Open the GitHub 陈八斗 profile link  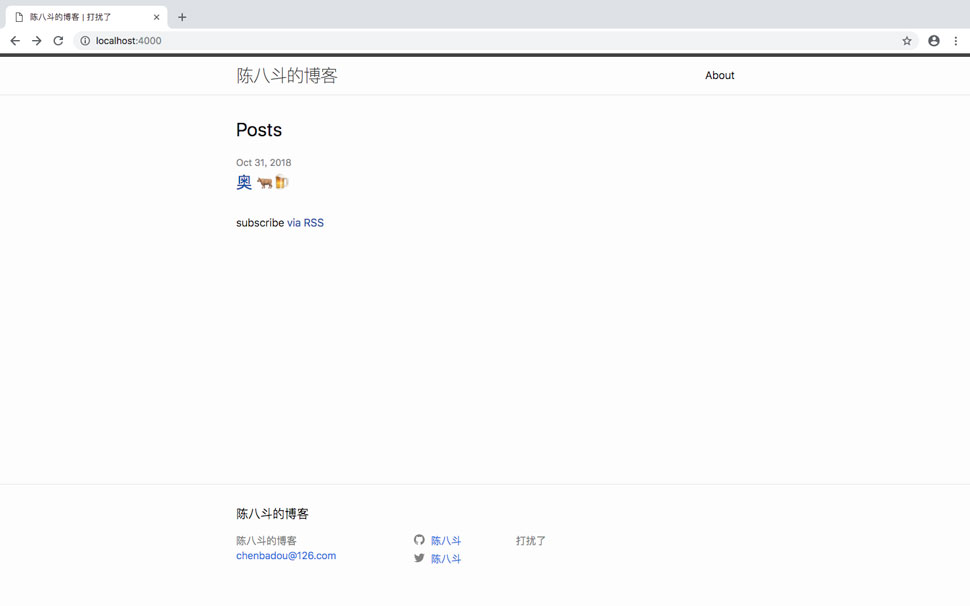click(446, 540)
